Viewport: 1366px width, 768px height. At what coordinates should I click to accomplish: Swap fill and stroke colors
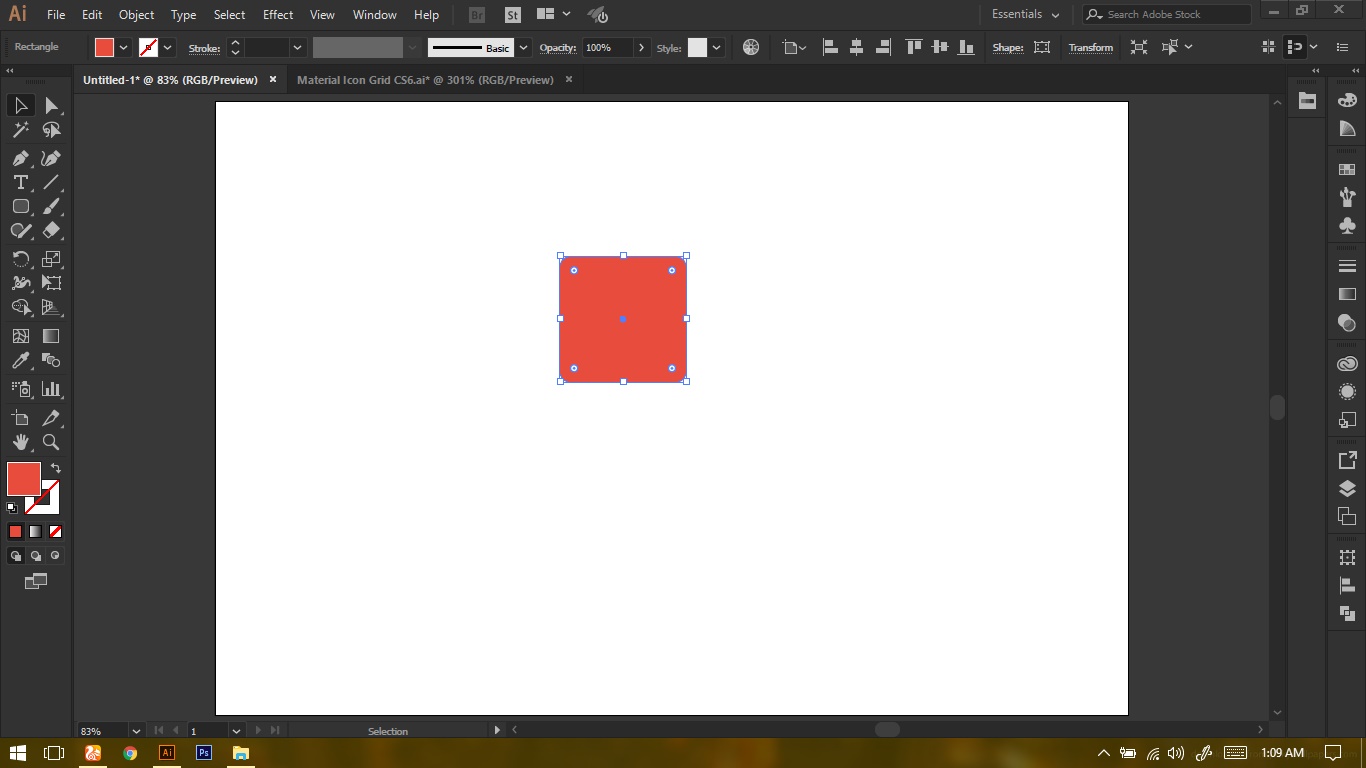[56, 468]
